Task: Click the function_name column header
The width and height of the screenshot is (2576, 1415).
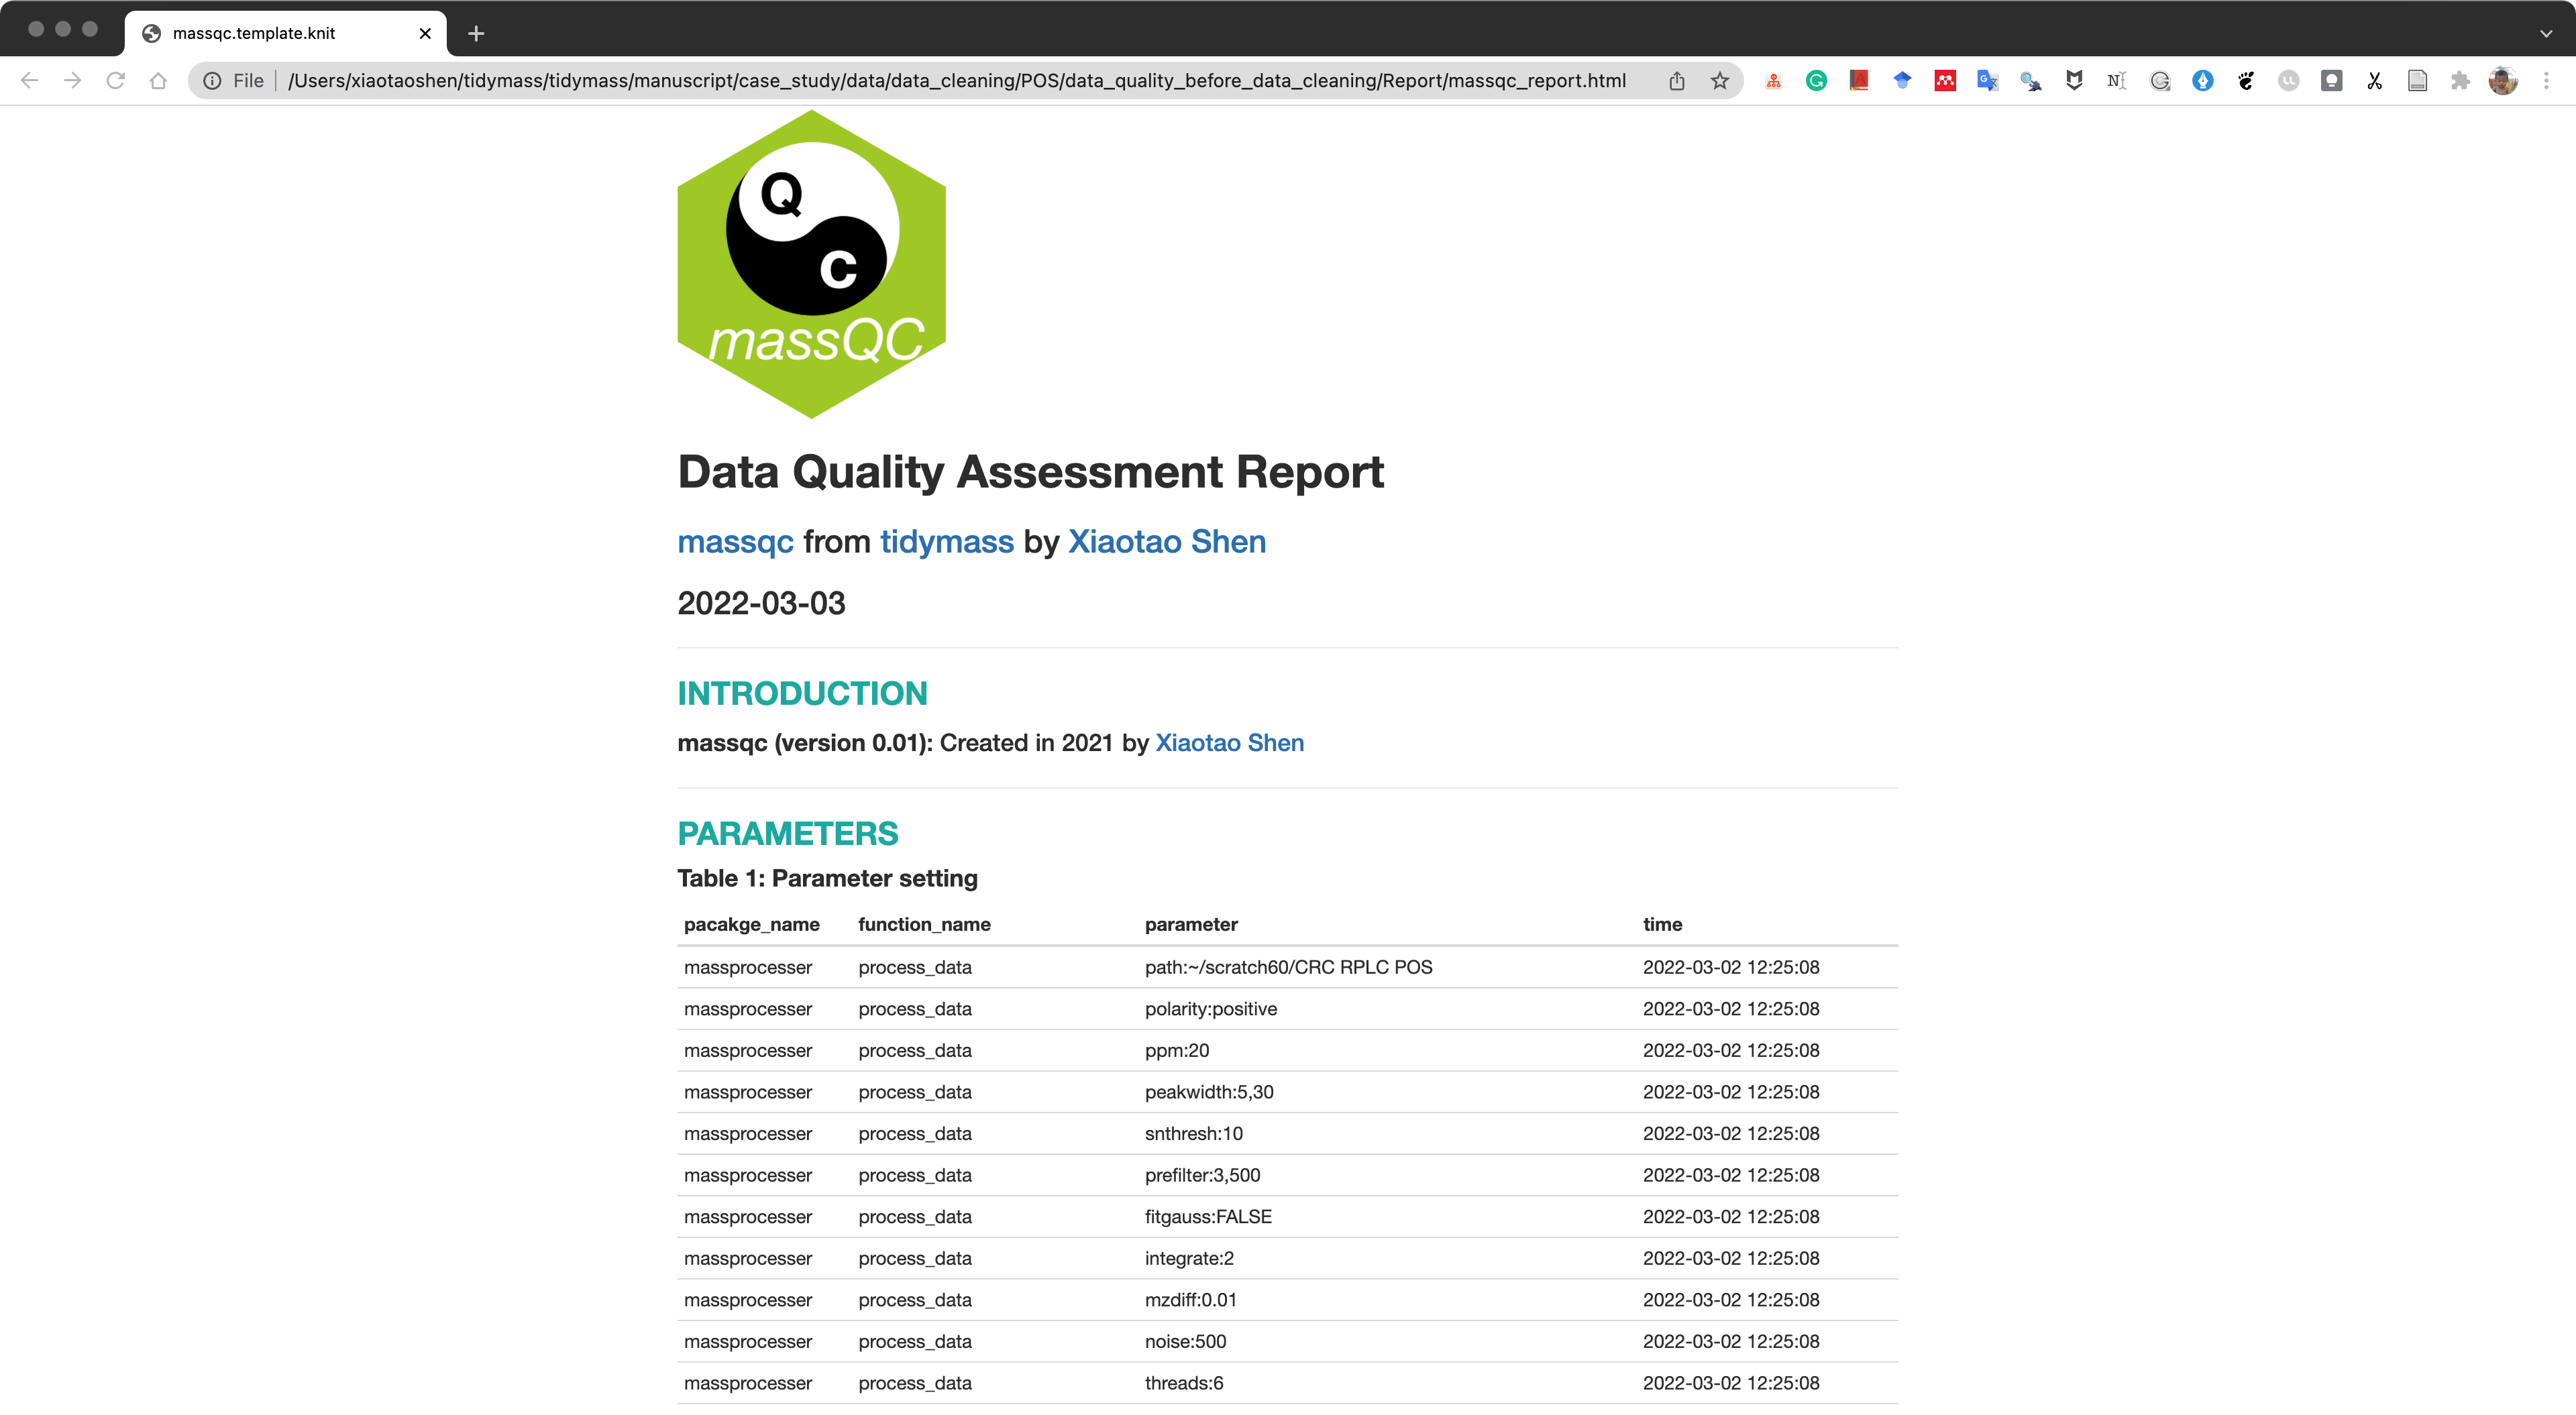Action: click(924, 925)
